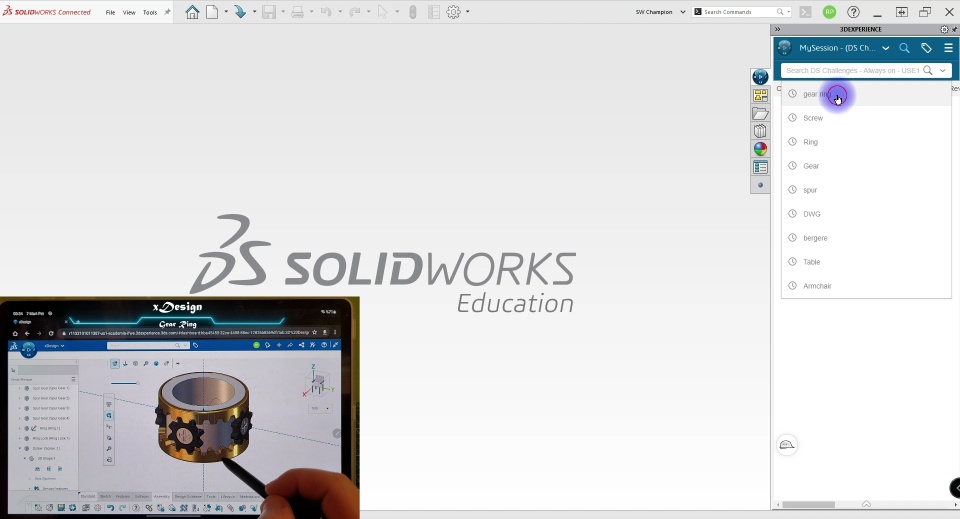Viewport: 960px width, 519px height.
Task: Select recent search 'Armchair'
Action: pos(866,286)
